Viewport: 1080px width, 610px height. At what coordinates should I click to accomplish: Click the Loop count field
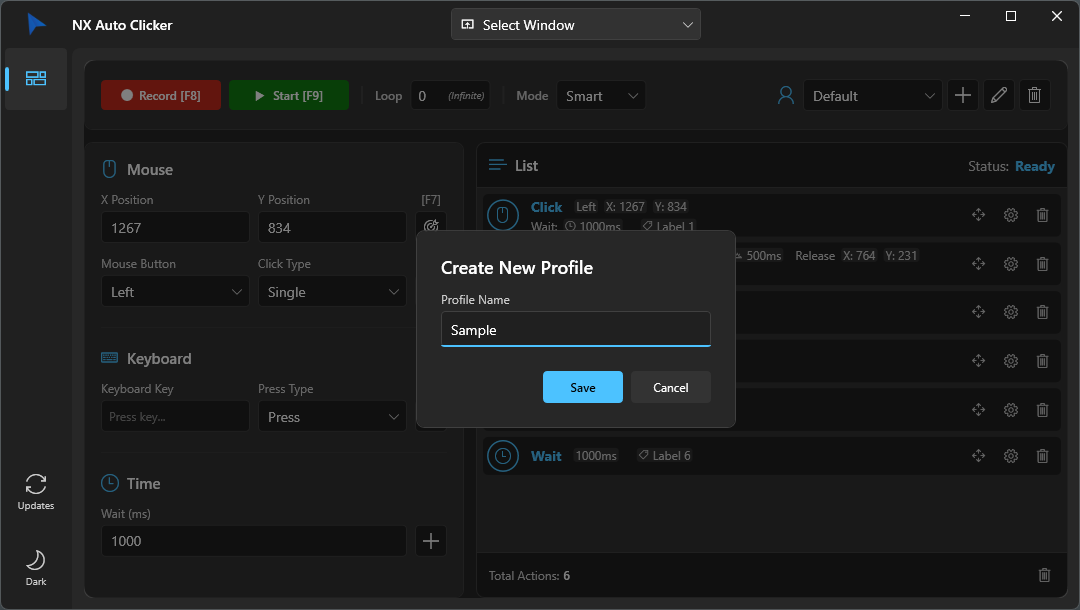(450, 96)
